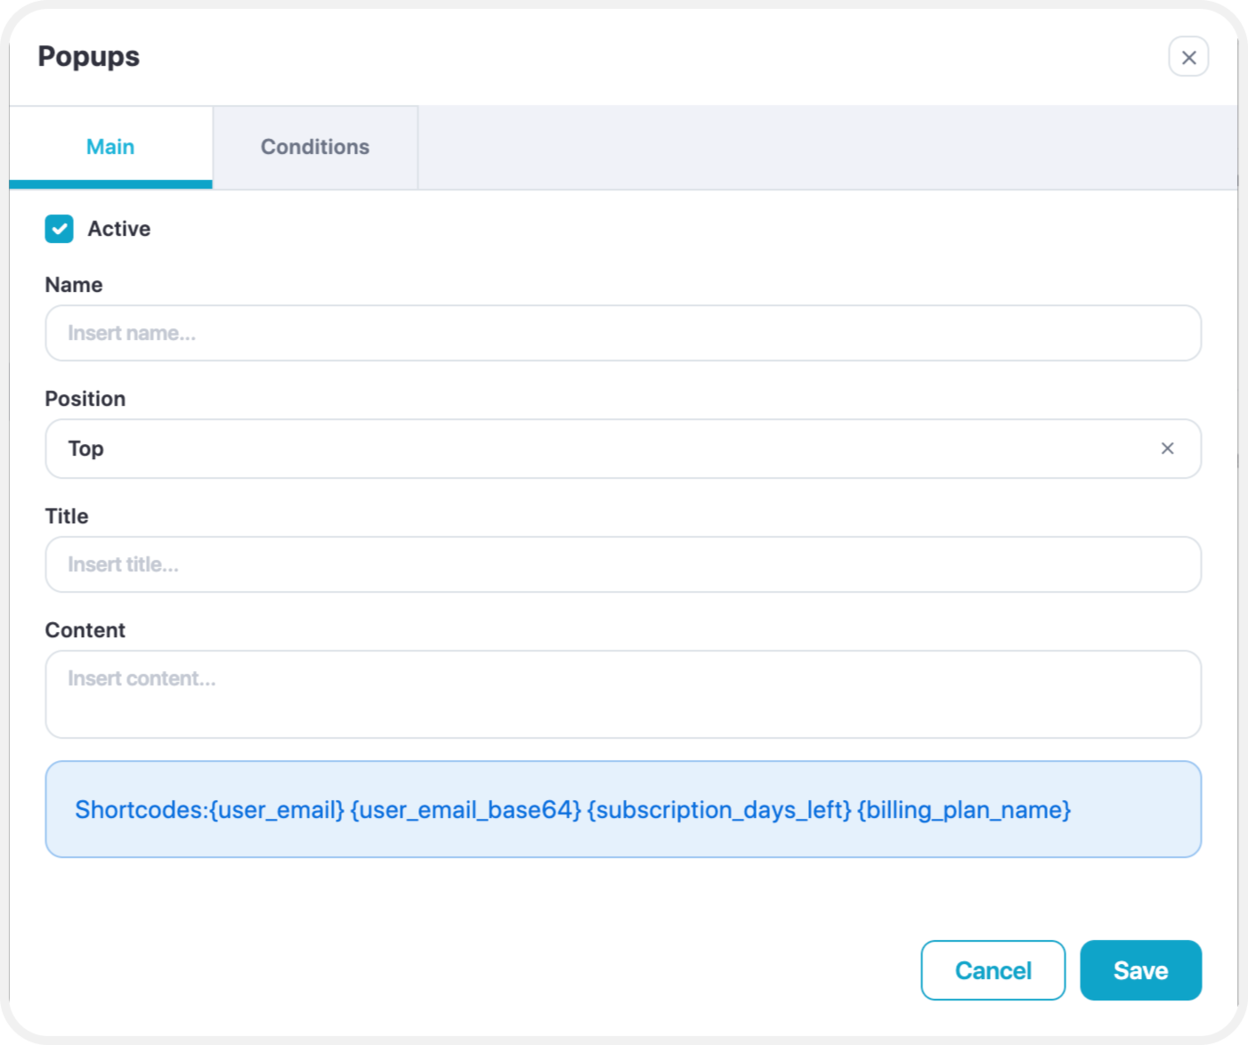
Task: Close the Popups dialog with the X
Action: click(1188, 57)
